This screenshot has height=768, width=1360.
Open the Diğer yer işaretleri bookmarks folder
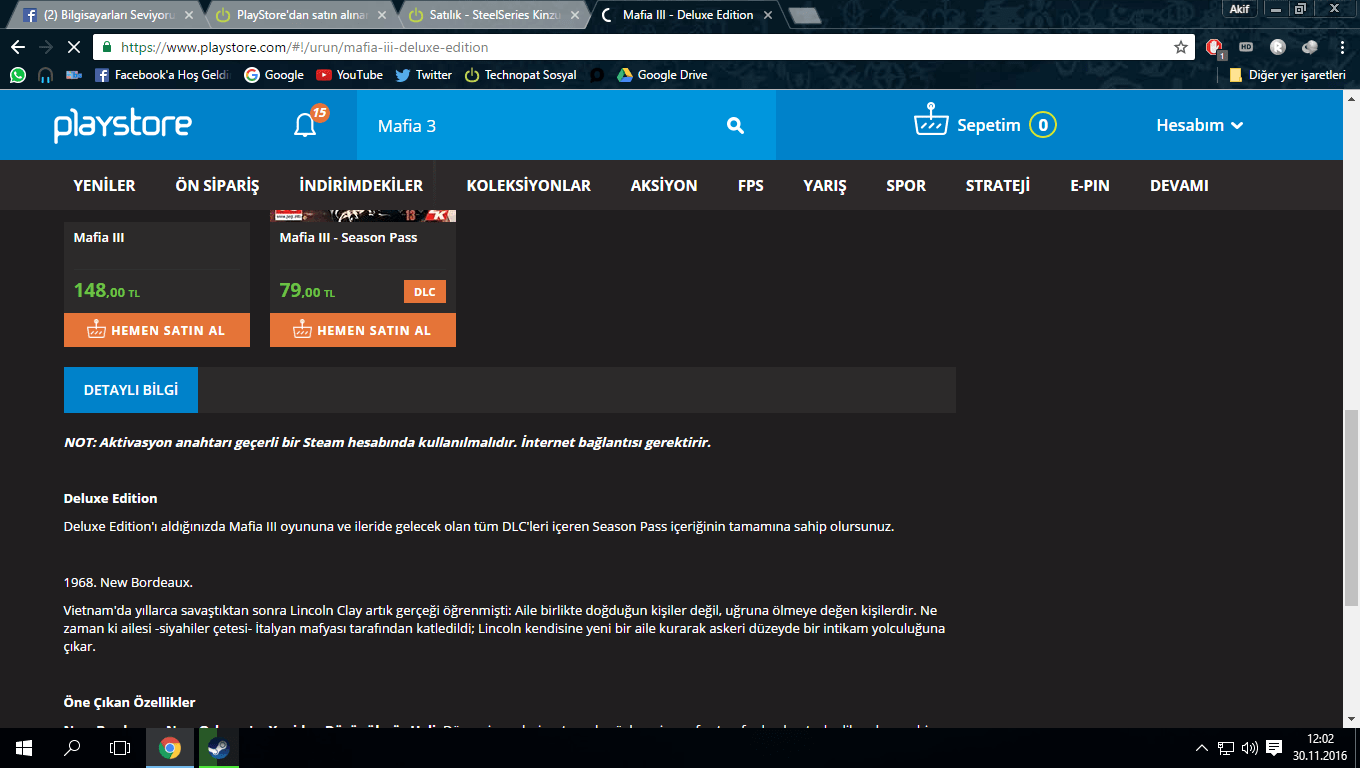tap(1288, 75)
